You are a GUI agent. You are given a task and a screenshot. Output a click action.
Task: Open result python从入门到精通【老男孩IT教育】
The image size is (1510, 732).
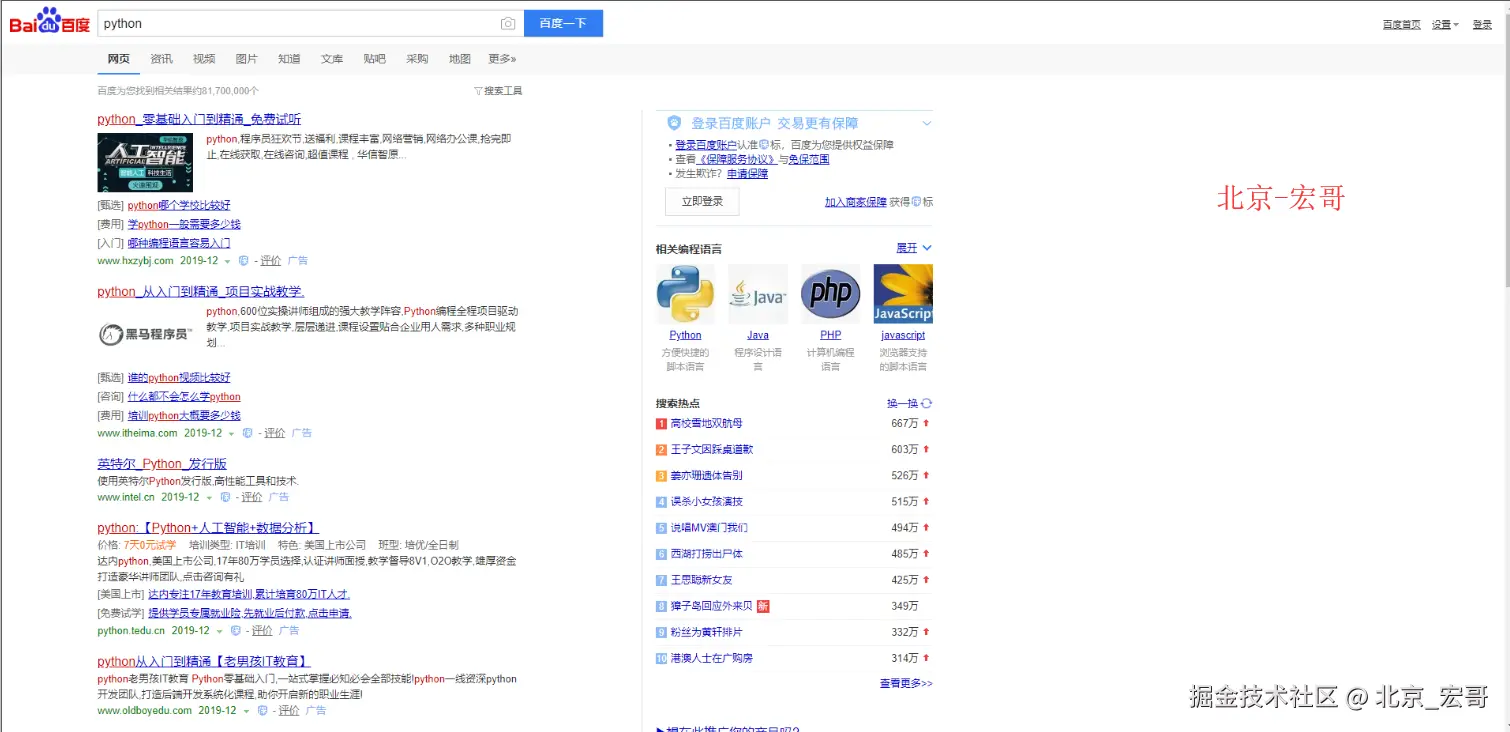204,662
